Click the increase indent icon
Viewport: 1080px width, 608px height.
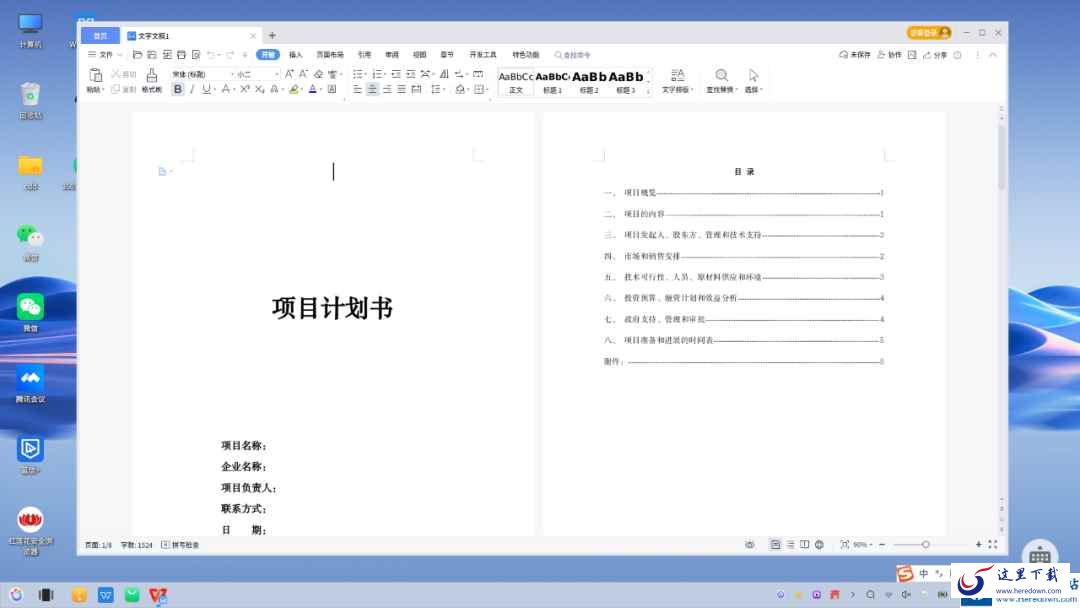(x=411, y=74)
